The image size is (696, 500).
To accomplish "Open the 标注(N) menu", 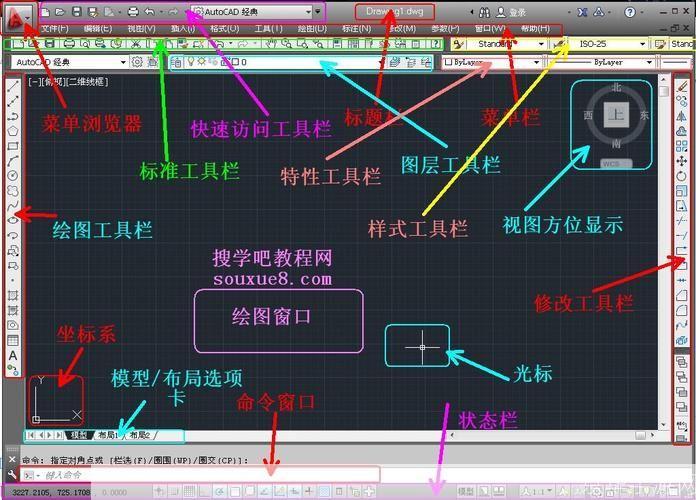I will pyautogui.click(x=356, y=29).
